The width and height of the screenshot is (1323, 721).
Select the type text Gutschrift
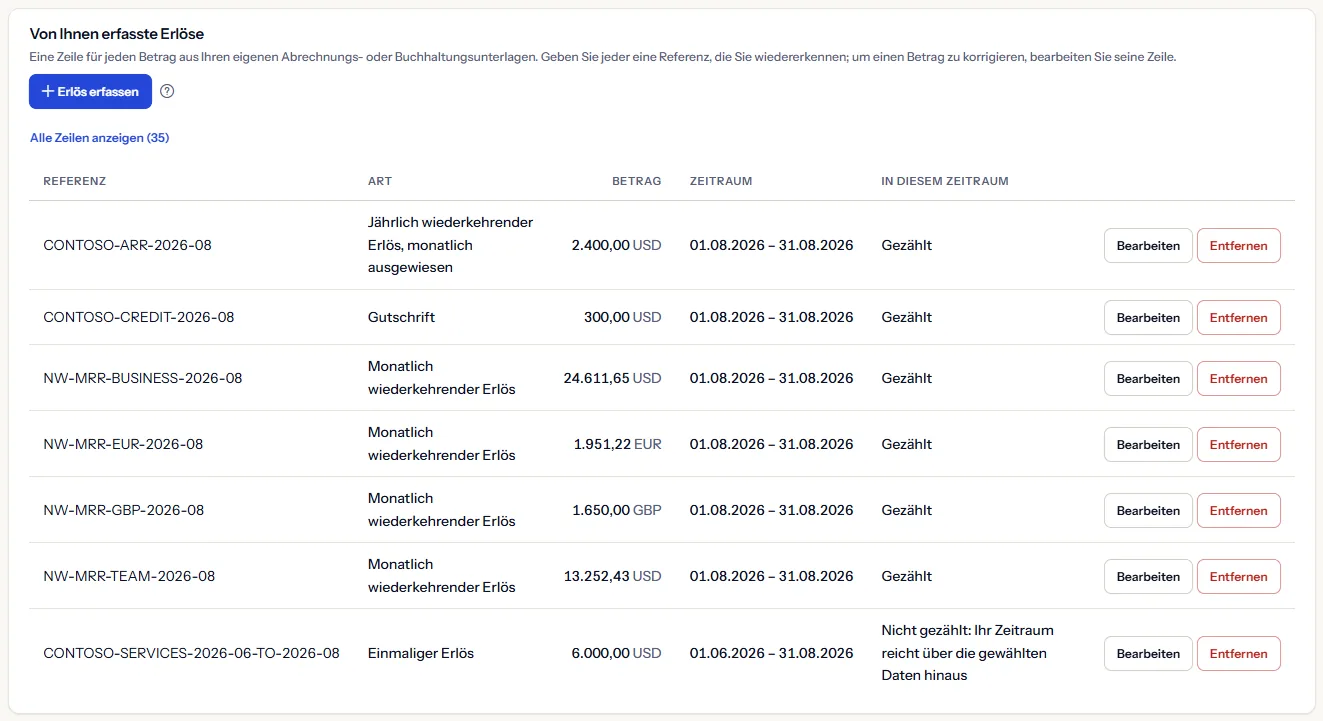coord(401,317)
